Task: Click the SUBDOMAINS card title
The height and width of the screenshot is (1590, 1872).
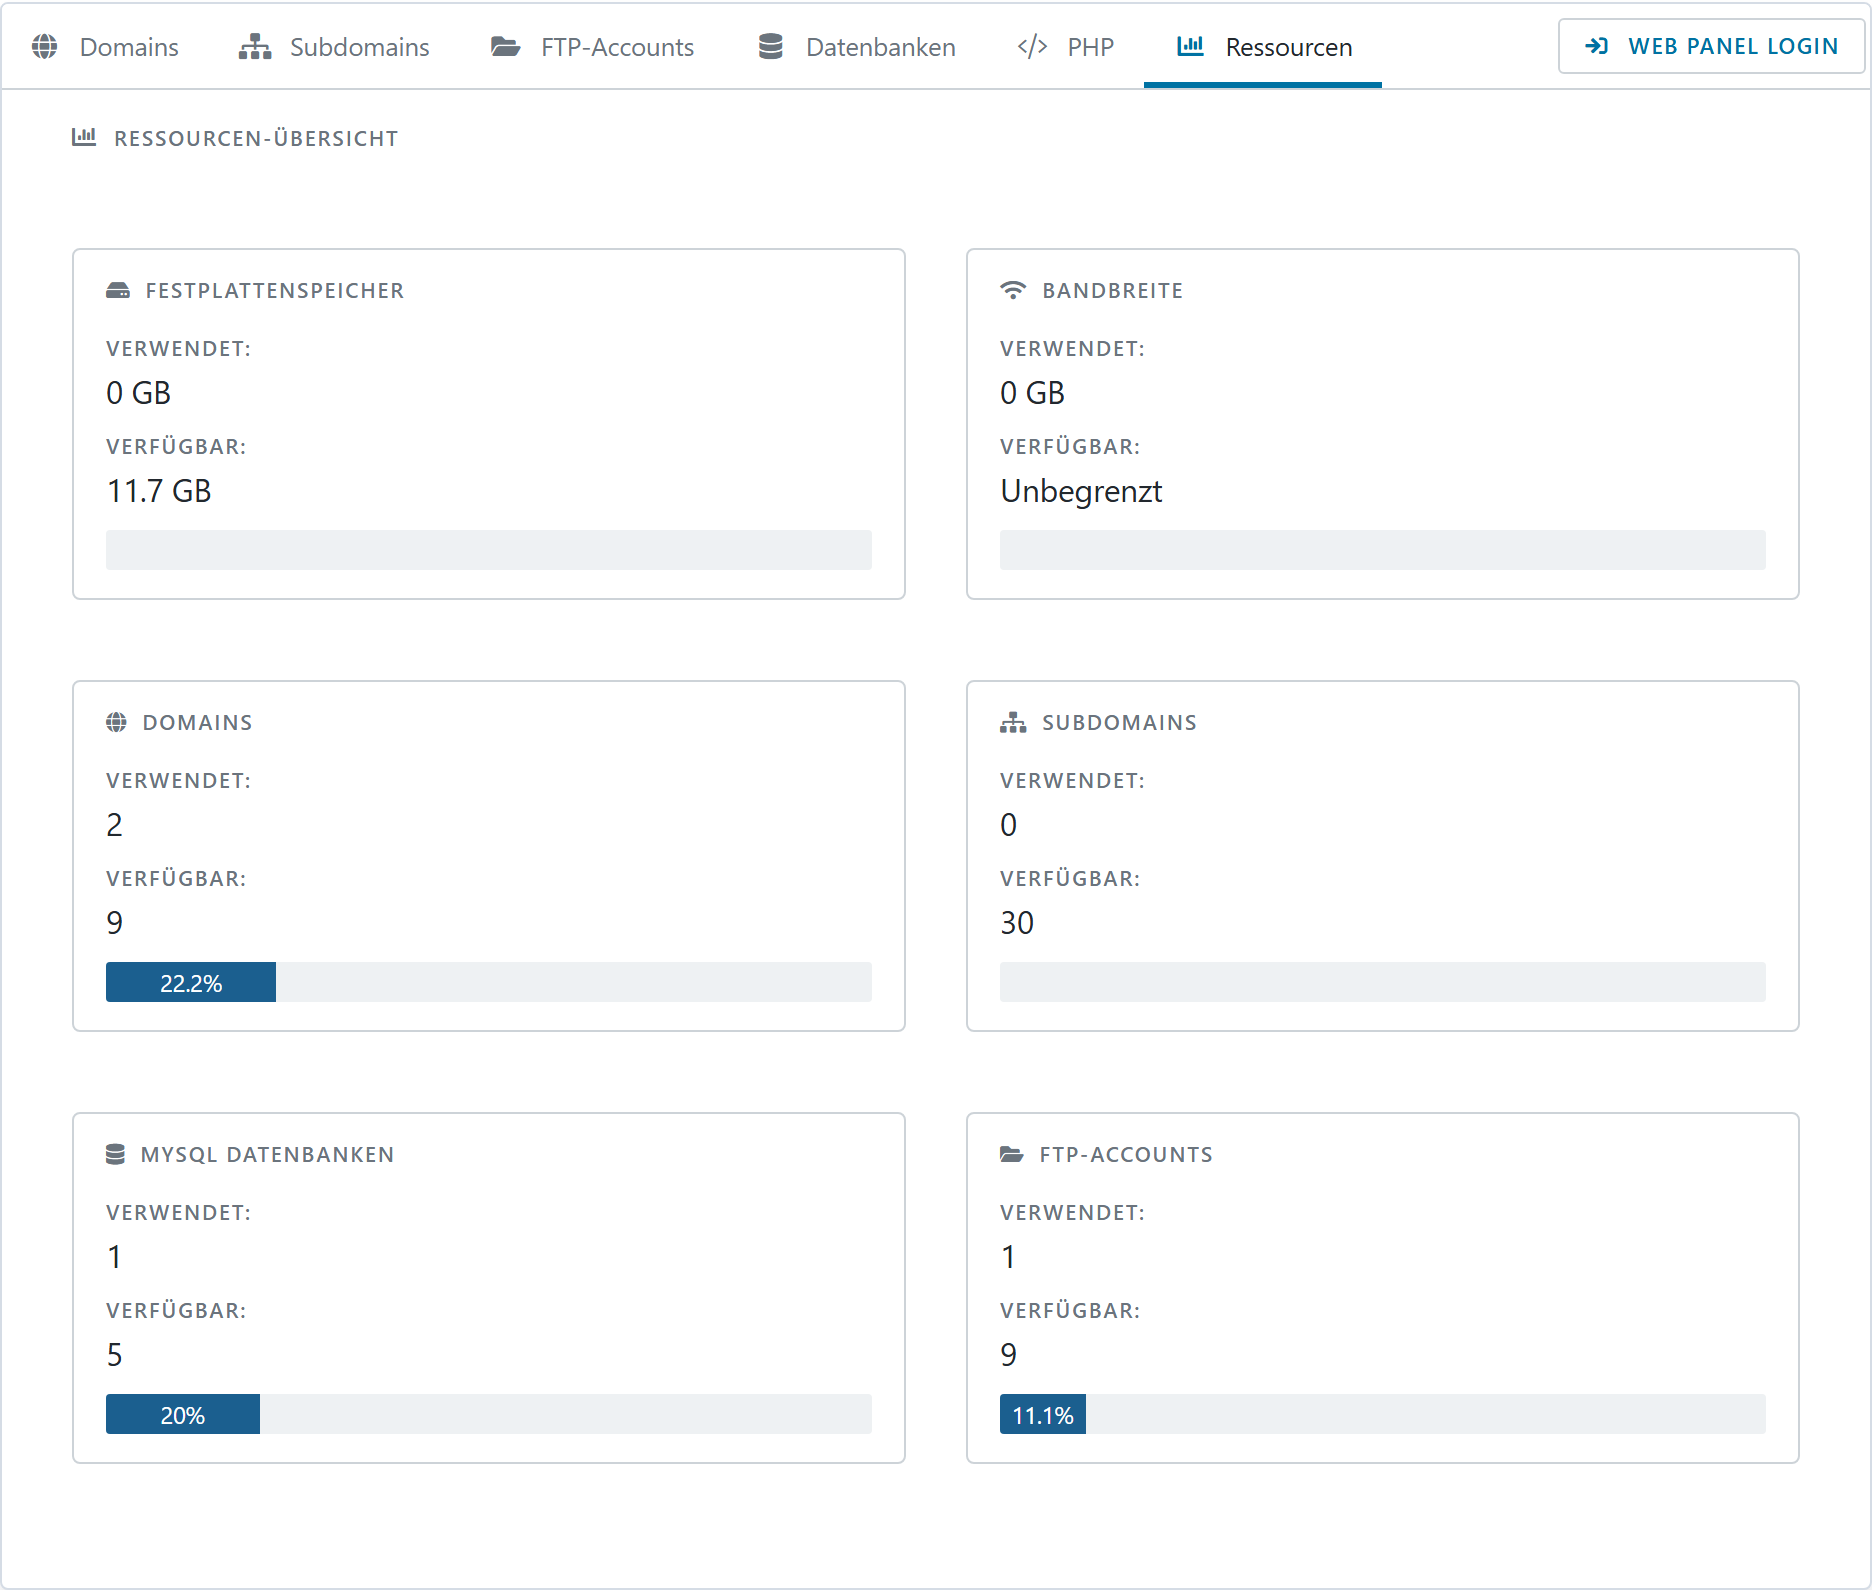Action: (x=1119, y=723)
